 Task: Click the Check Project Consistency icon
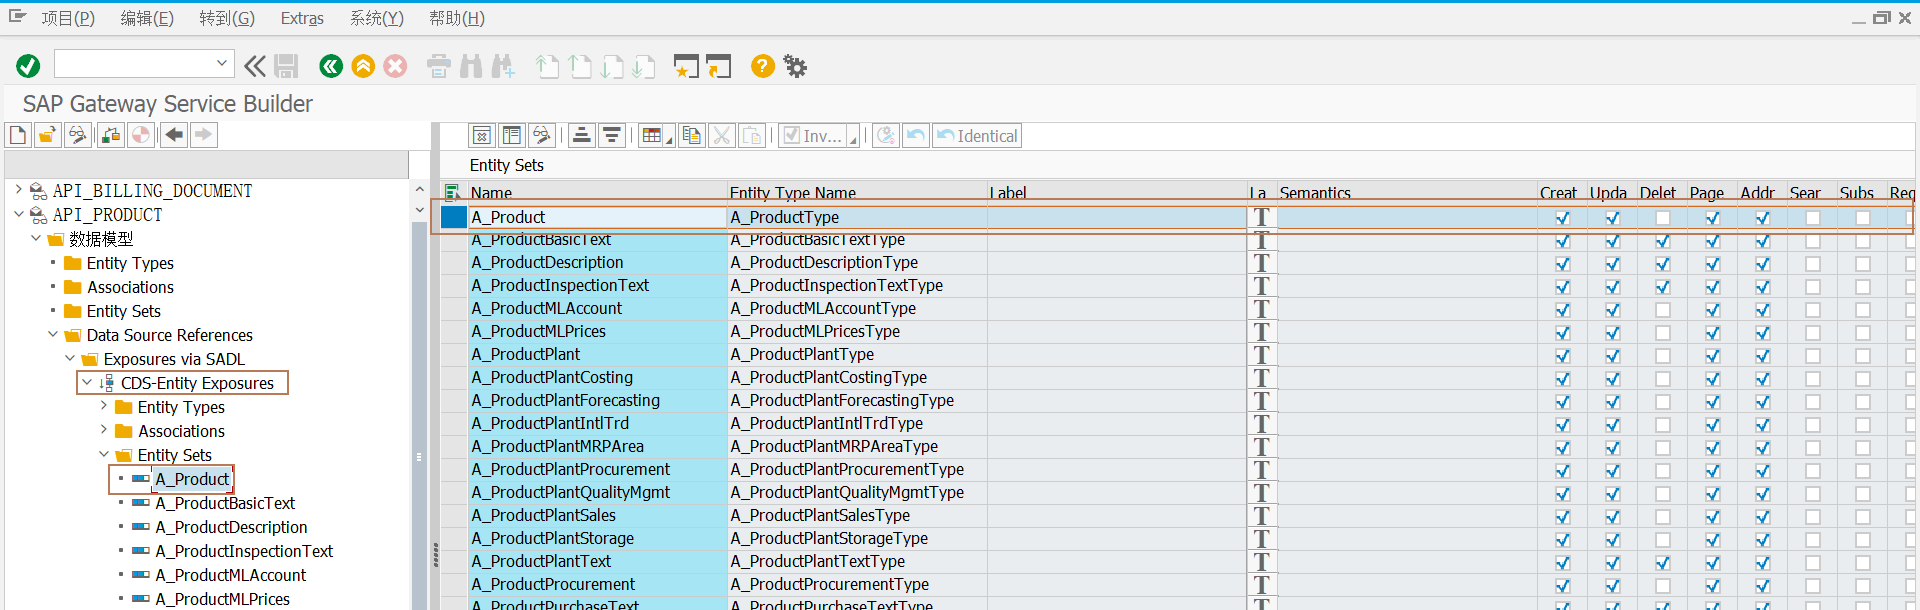pos(111,135)
